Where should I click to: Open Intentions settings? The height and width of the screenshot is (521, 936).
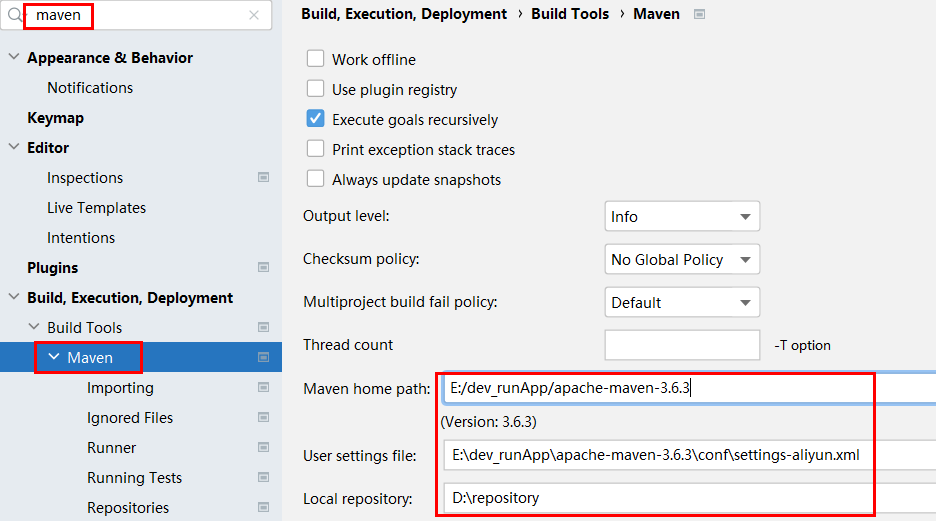81,238
